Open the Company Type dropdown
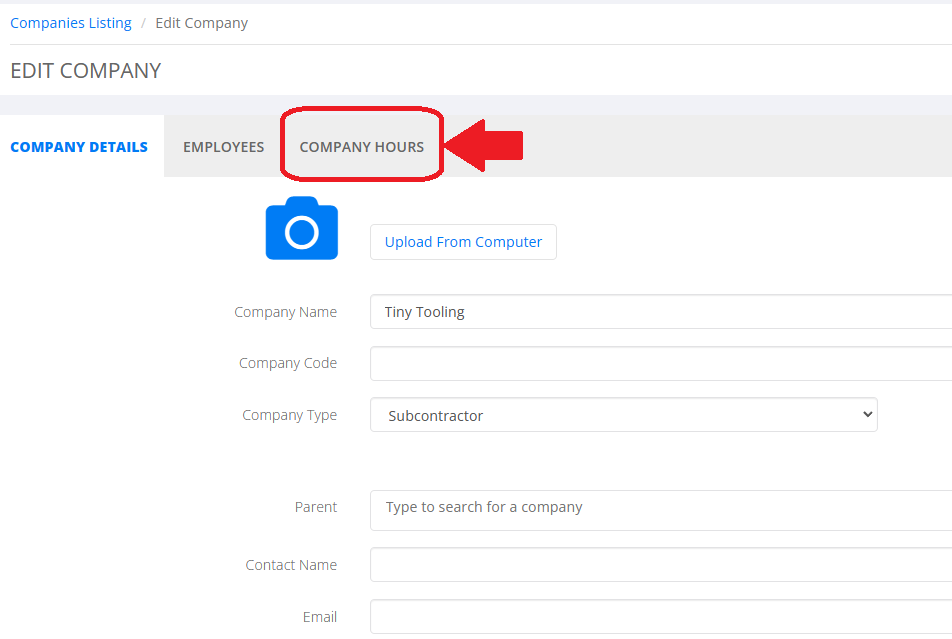The image size is (952, 639). point(624,415)
